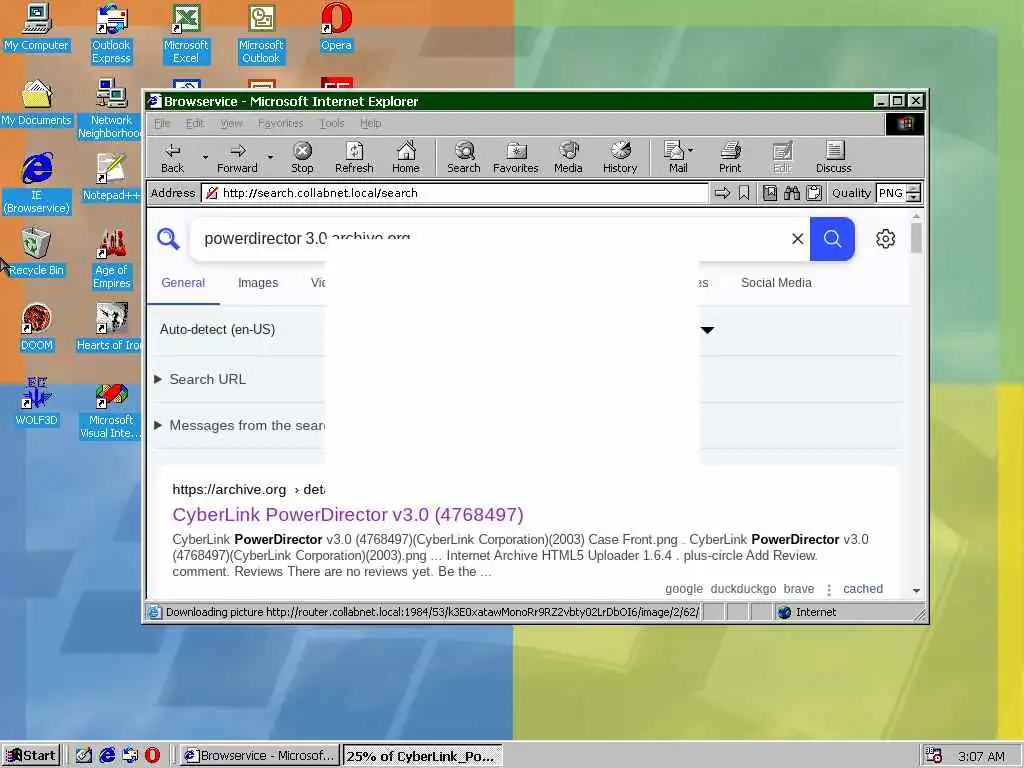Click the clipboard icon near Quality
1024x768 pixels.
[x=814, y=193]
